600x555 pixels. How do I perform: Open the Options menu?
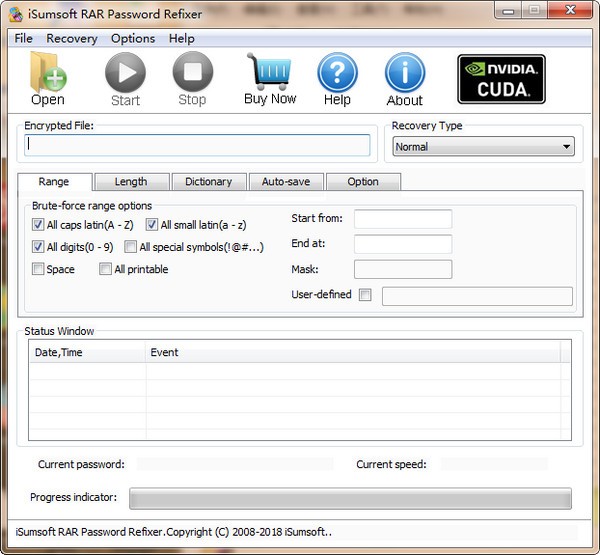[x=133, y=38]
